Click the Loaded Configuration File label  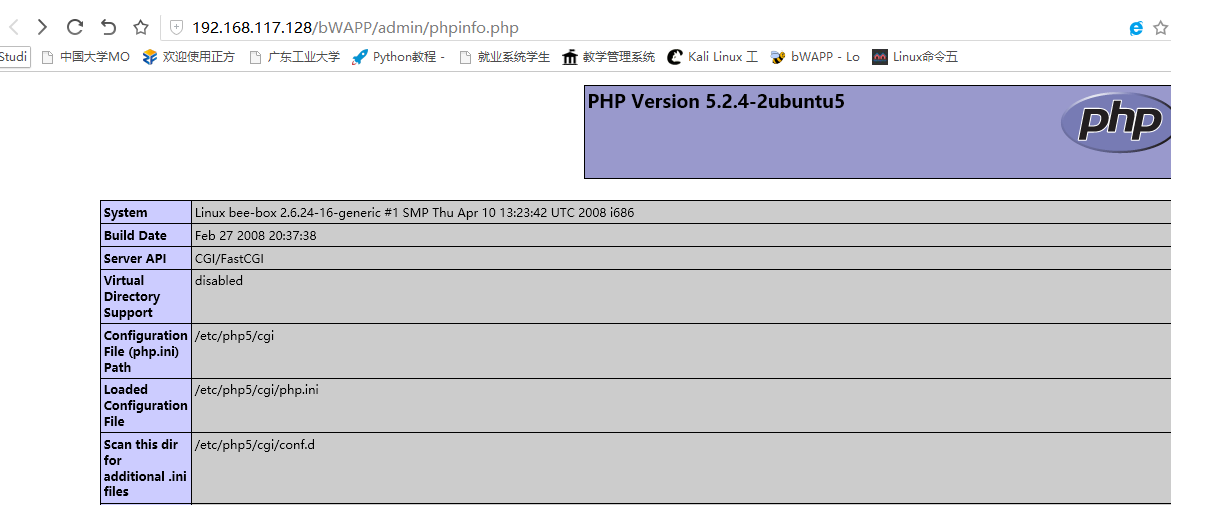(146, 405)
